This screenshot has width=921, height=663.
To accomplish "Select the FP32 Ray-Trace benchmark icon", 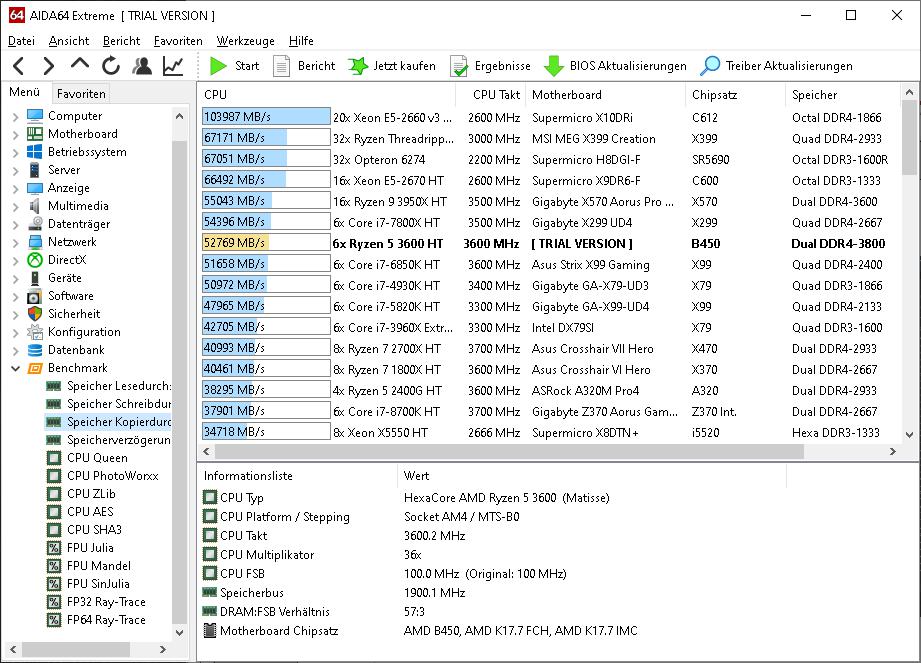I will [x=54, y=602].
